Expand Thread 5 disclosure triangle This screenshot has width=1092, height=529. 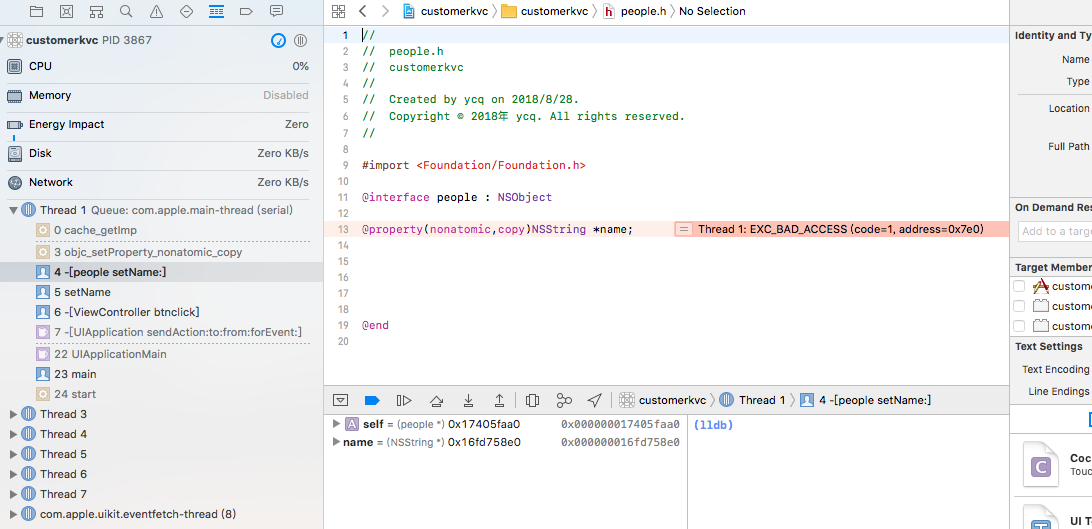(x=13, y=455)
